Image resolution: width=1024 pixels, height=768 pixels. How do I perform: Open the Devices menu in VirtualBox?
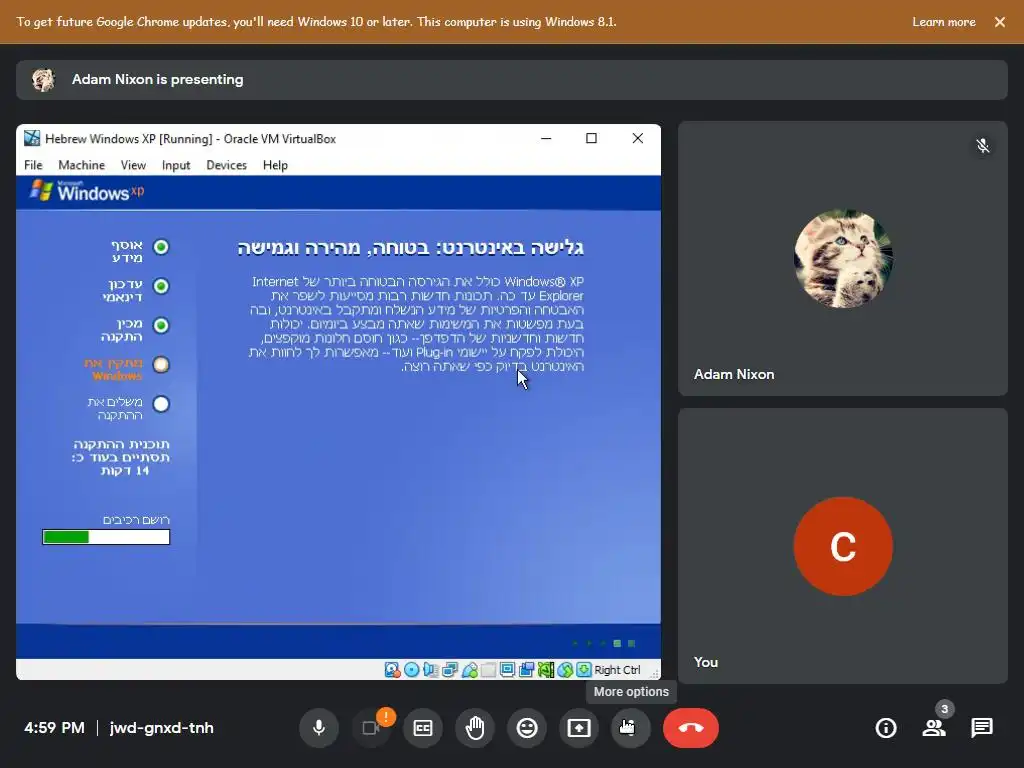click(227, 165)
